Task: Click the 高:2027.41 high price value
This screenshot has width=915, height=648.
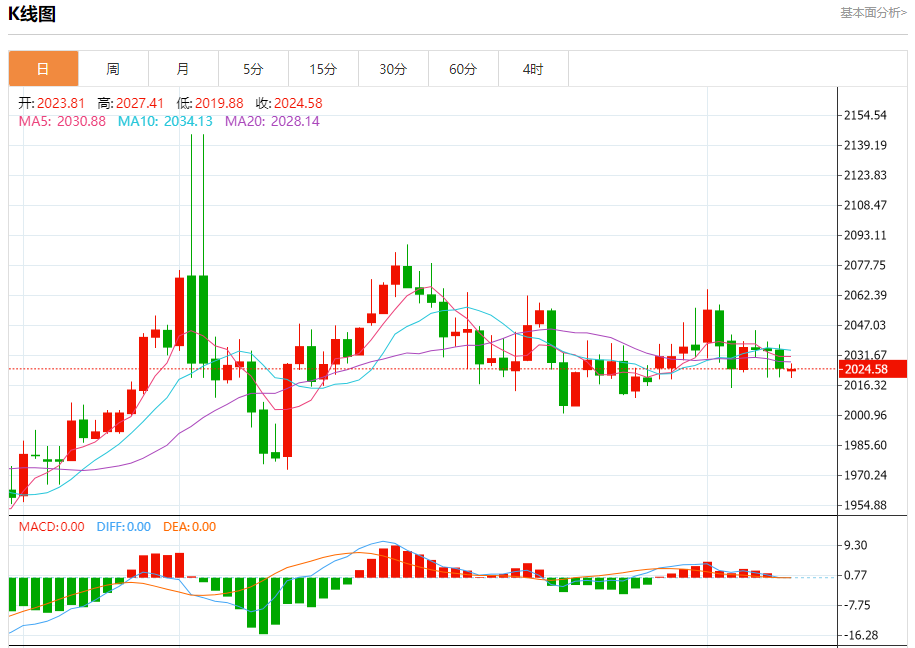Action: pos(131,103)
